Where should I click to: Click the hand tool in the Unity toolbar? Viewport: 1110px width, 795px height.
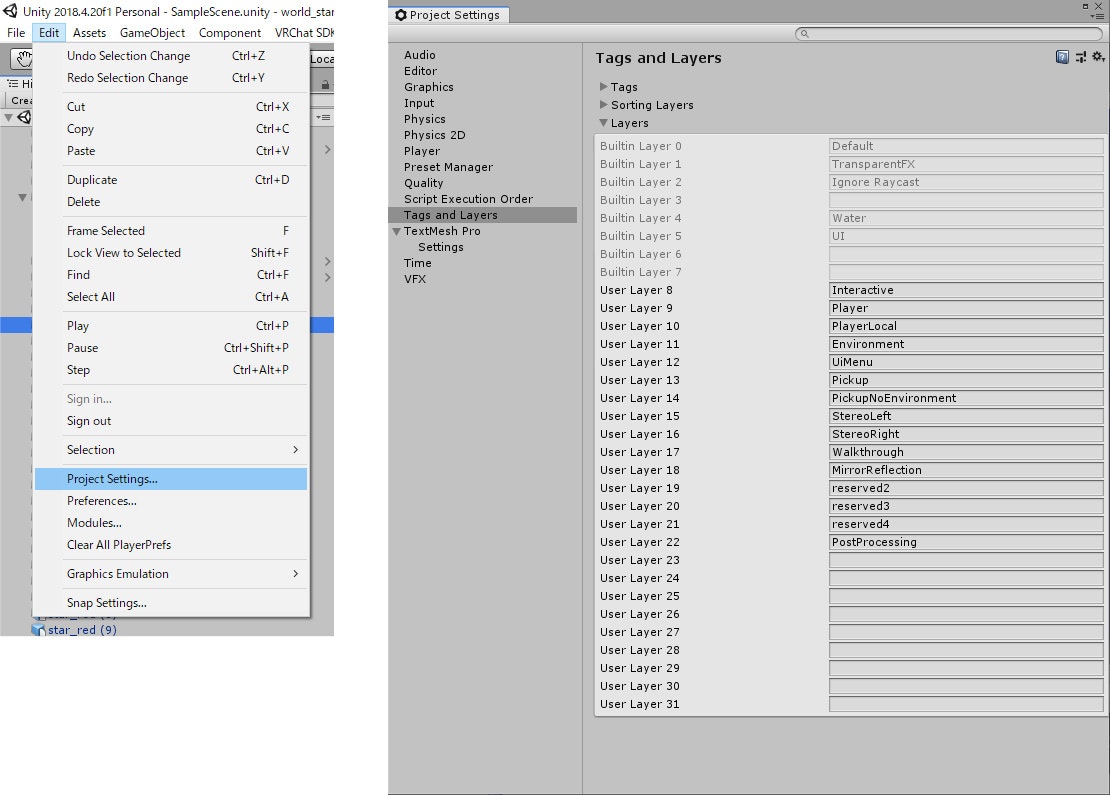(x=22, y=59)
